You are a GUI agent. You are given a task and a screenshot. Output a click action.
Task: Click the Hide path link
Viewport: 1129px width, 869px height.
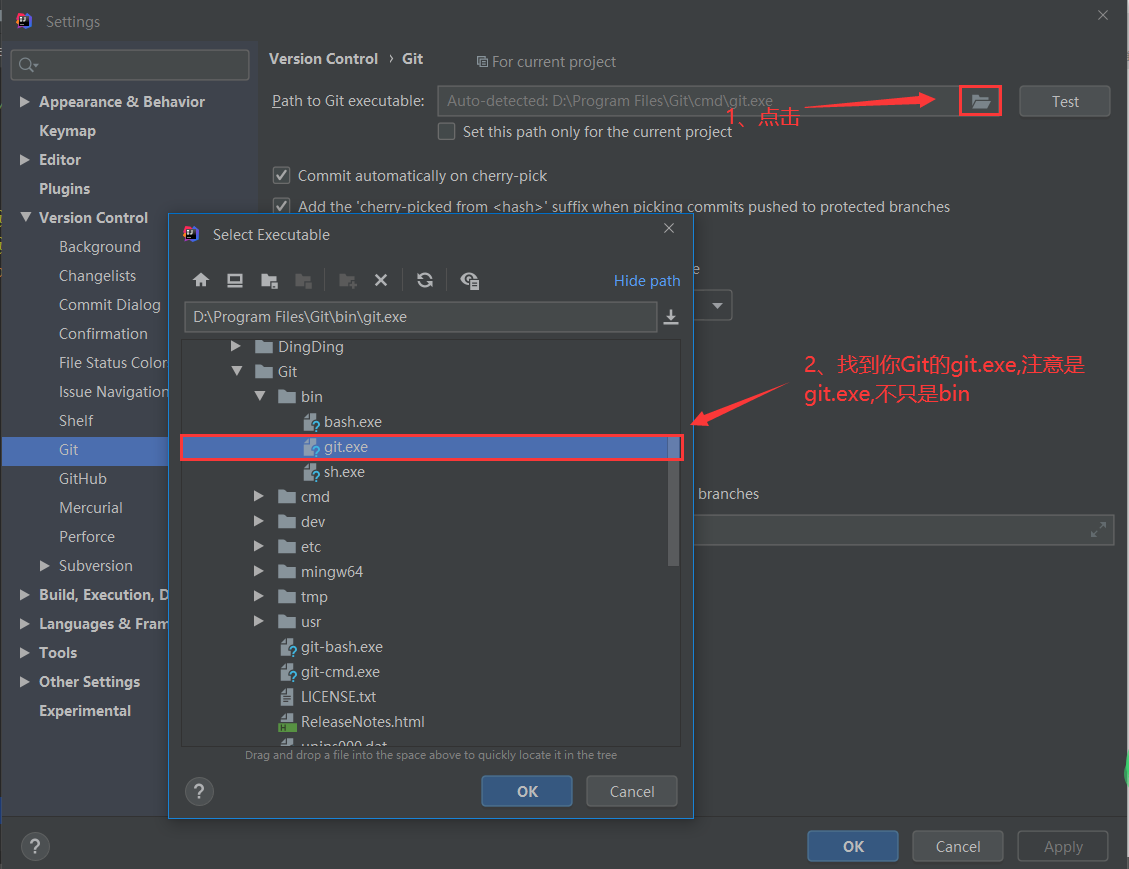(x=647, y=281)
